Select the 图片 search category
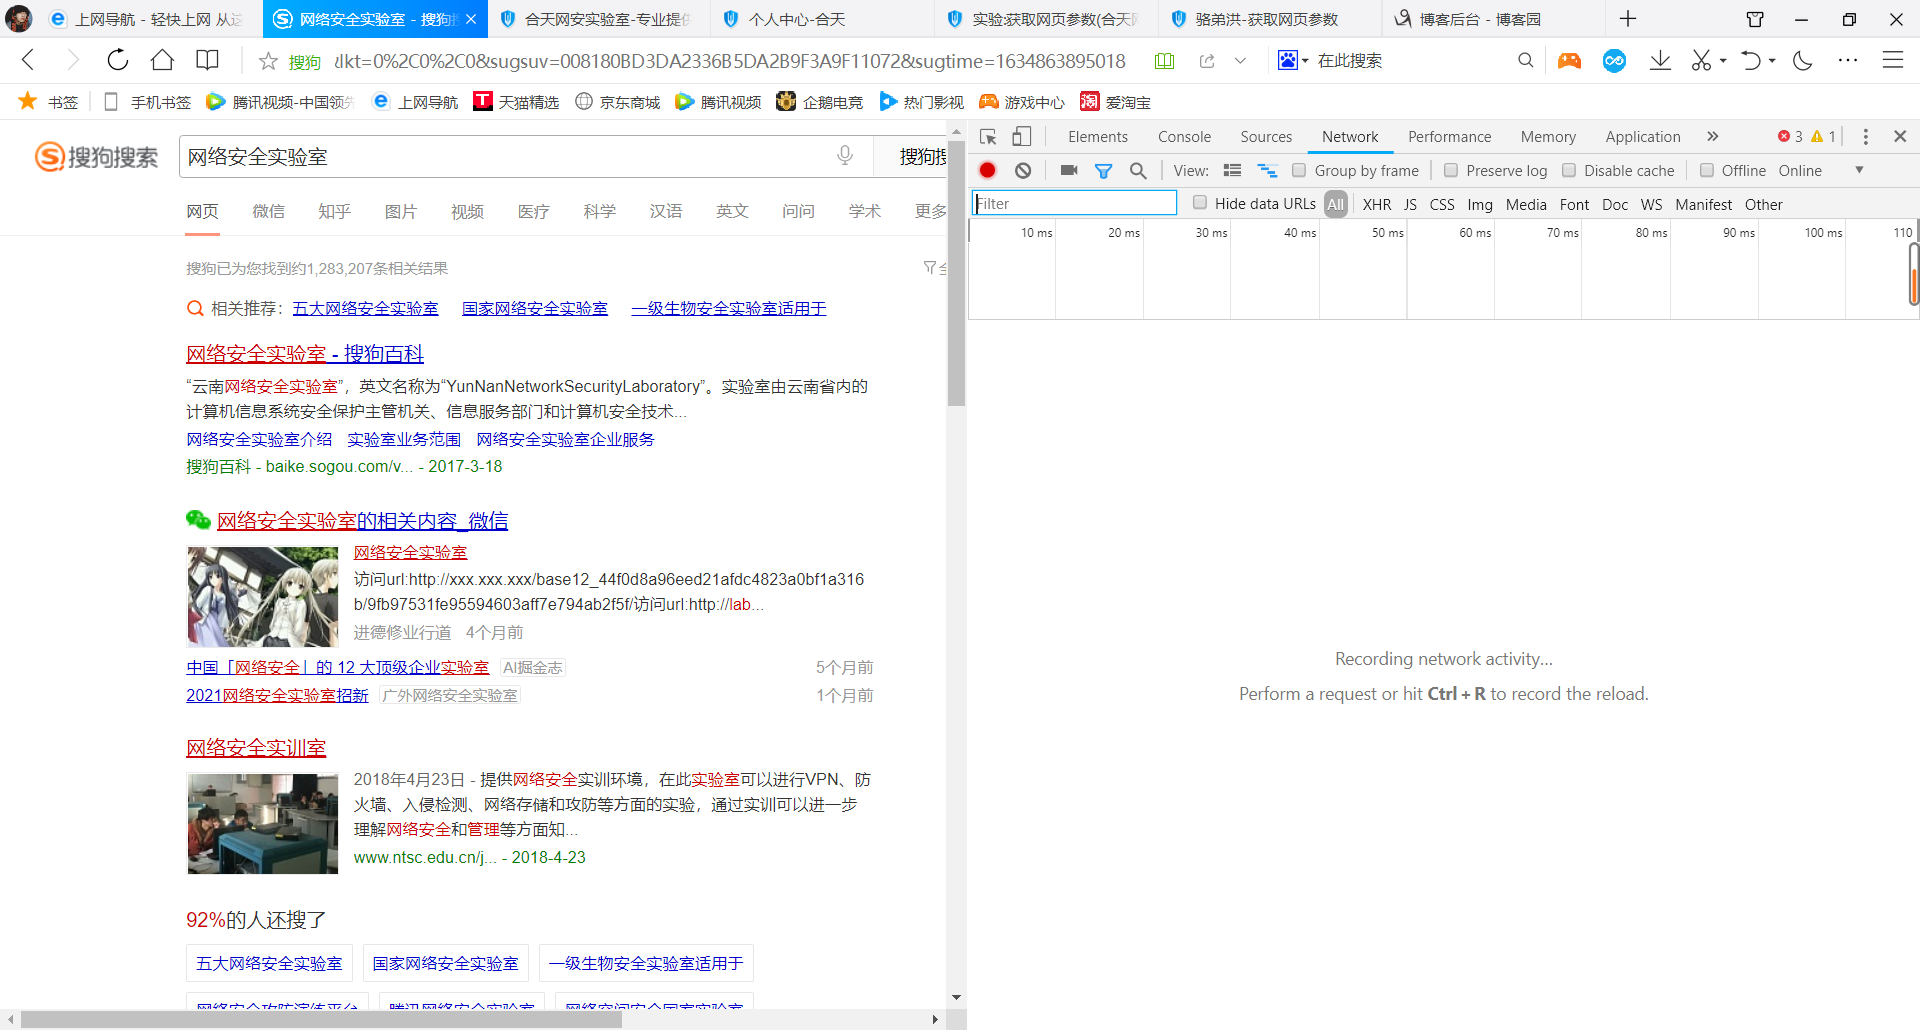The height and width of the screenshot is (1030, 1920). pos(400,212)
